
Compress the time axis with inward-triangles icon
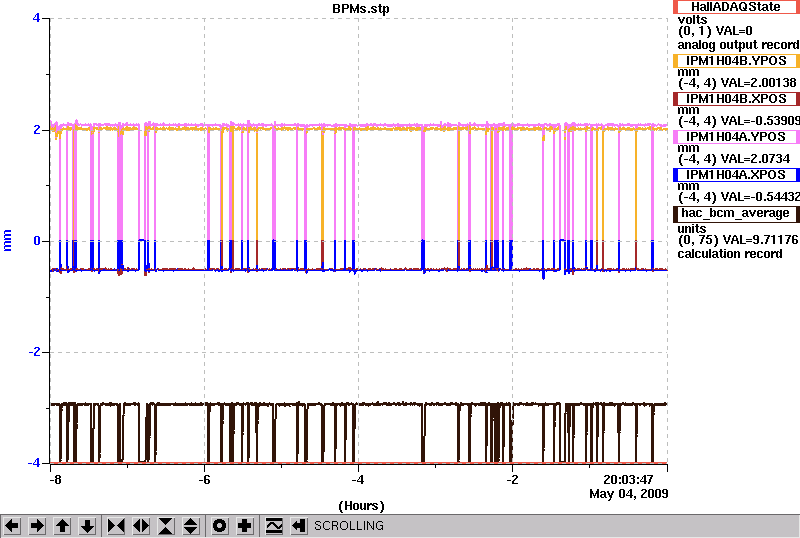116,526
